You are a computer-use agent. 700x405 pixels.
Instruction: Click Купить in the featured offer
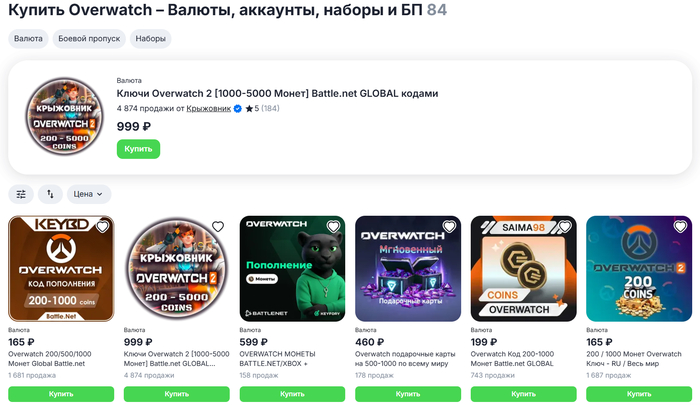[x=138, y=149]
